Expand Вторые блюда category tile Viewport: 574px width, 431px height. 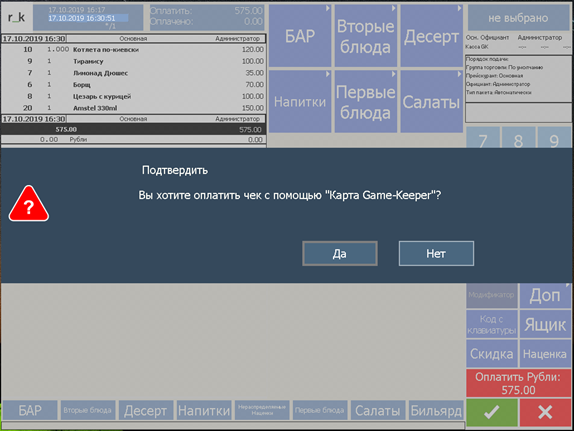pos(365,36)
